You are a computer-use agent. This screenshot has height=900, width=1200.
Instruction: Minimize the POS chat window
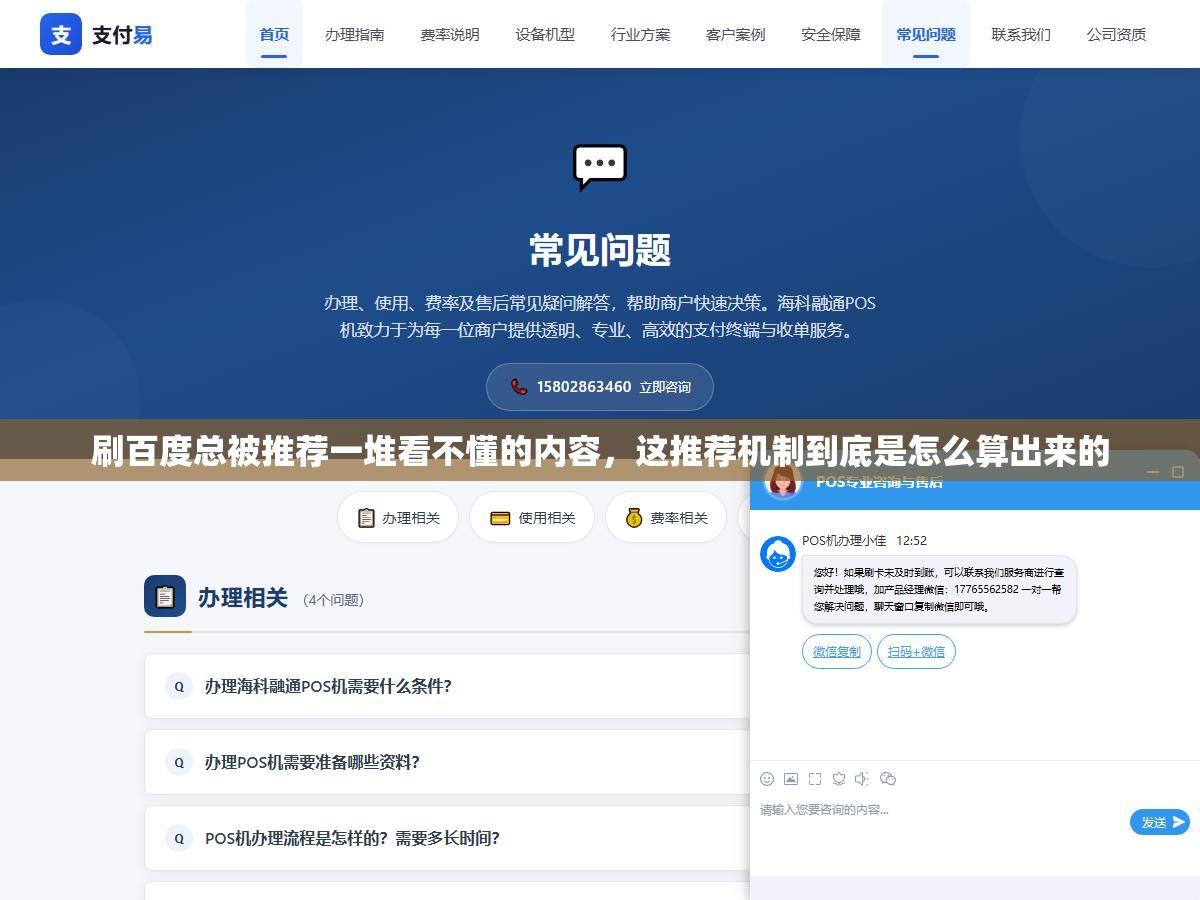click(1153, 472)
